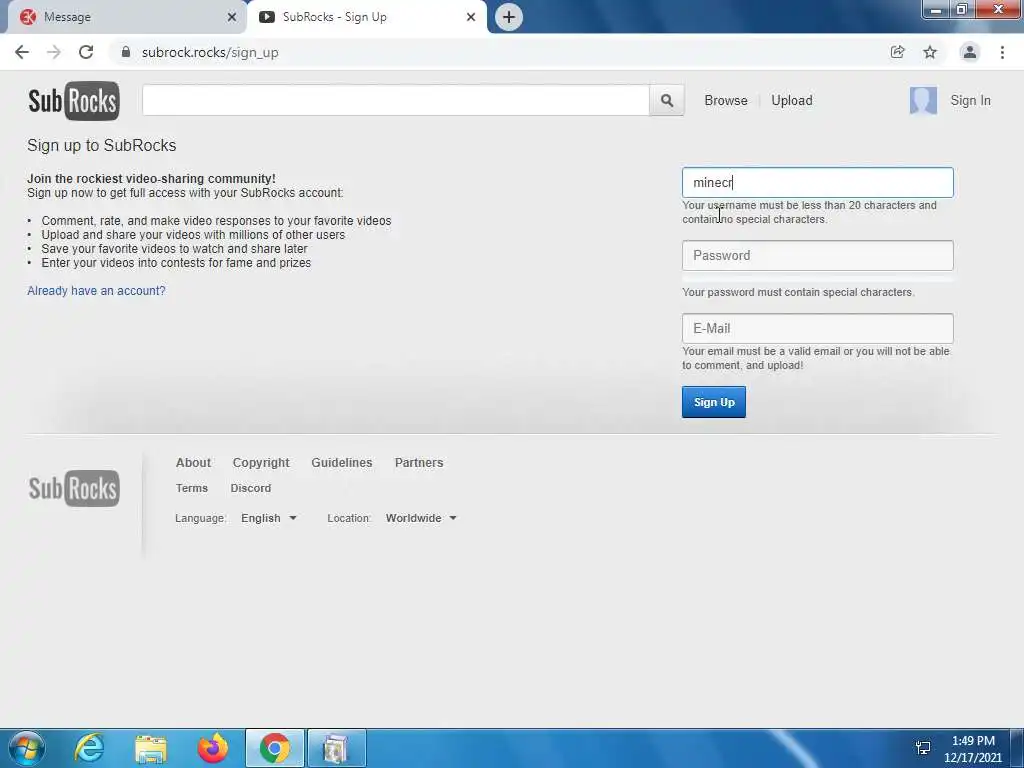
Task: Open the Guidelines footer link
Action: pyautogui.click(x=342, y=462)
